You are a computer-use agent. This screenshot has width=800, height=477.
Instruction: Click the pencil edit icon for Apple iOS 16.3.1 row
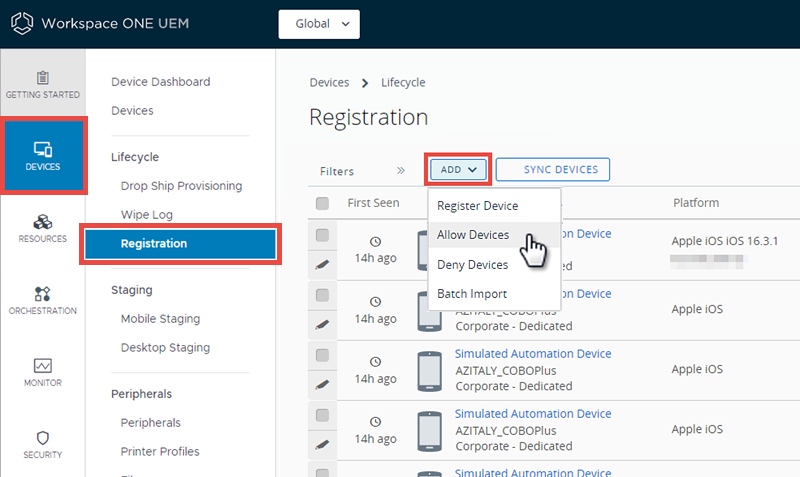coord(322,265)
